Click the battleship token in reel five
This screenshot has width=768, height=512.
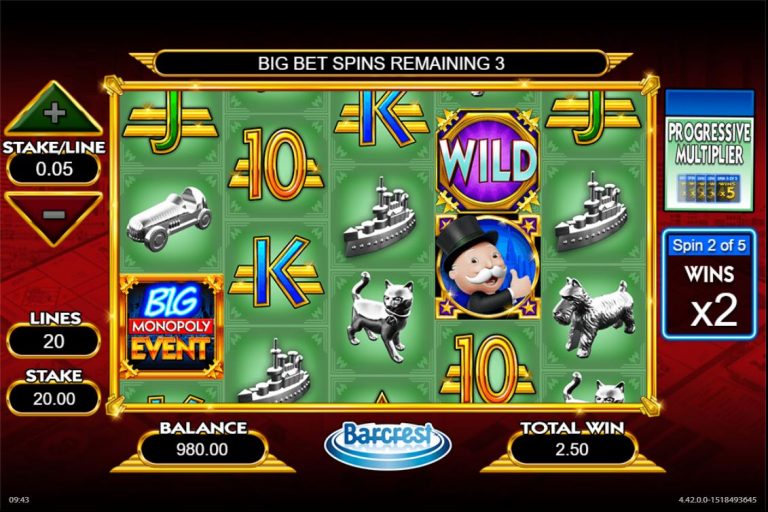pos(591,215)
